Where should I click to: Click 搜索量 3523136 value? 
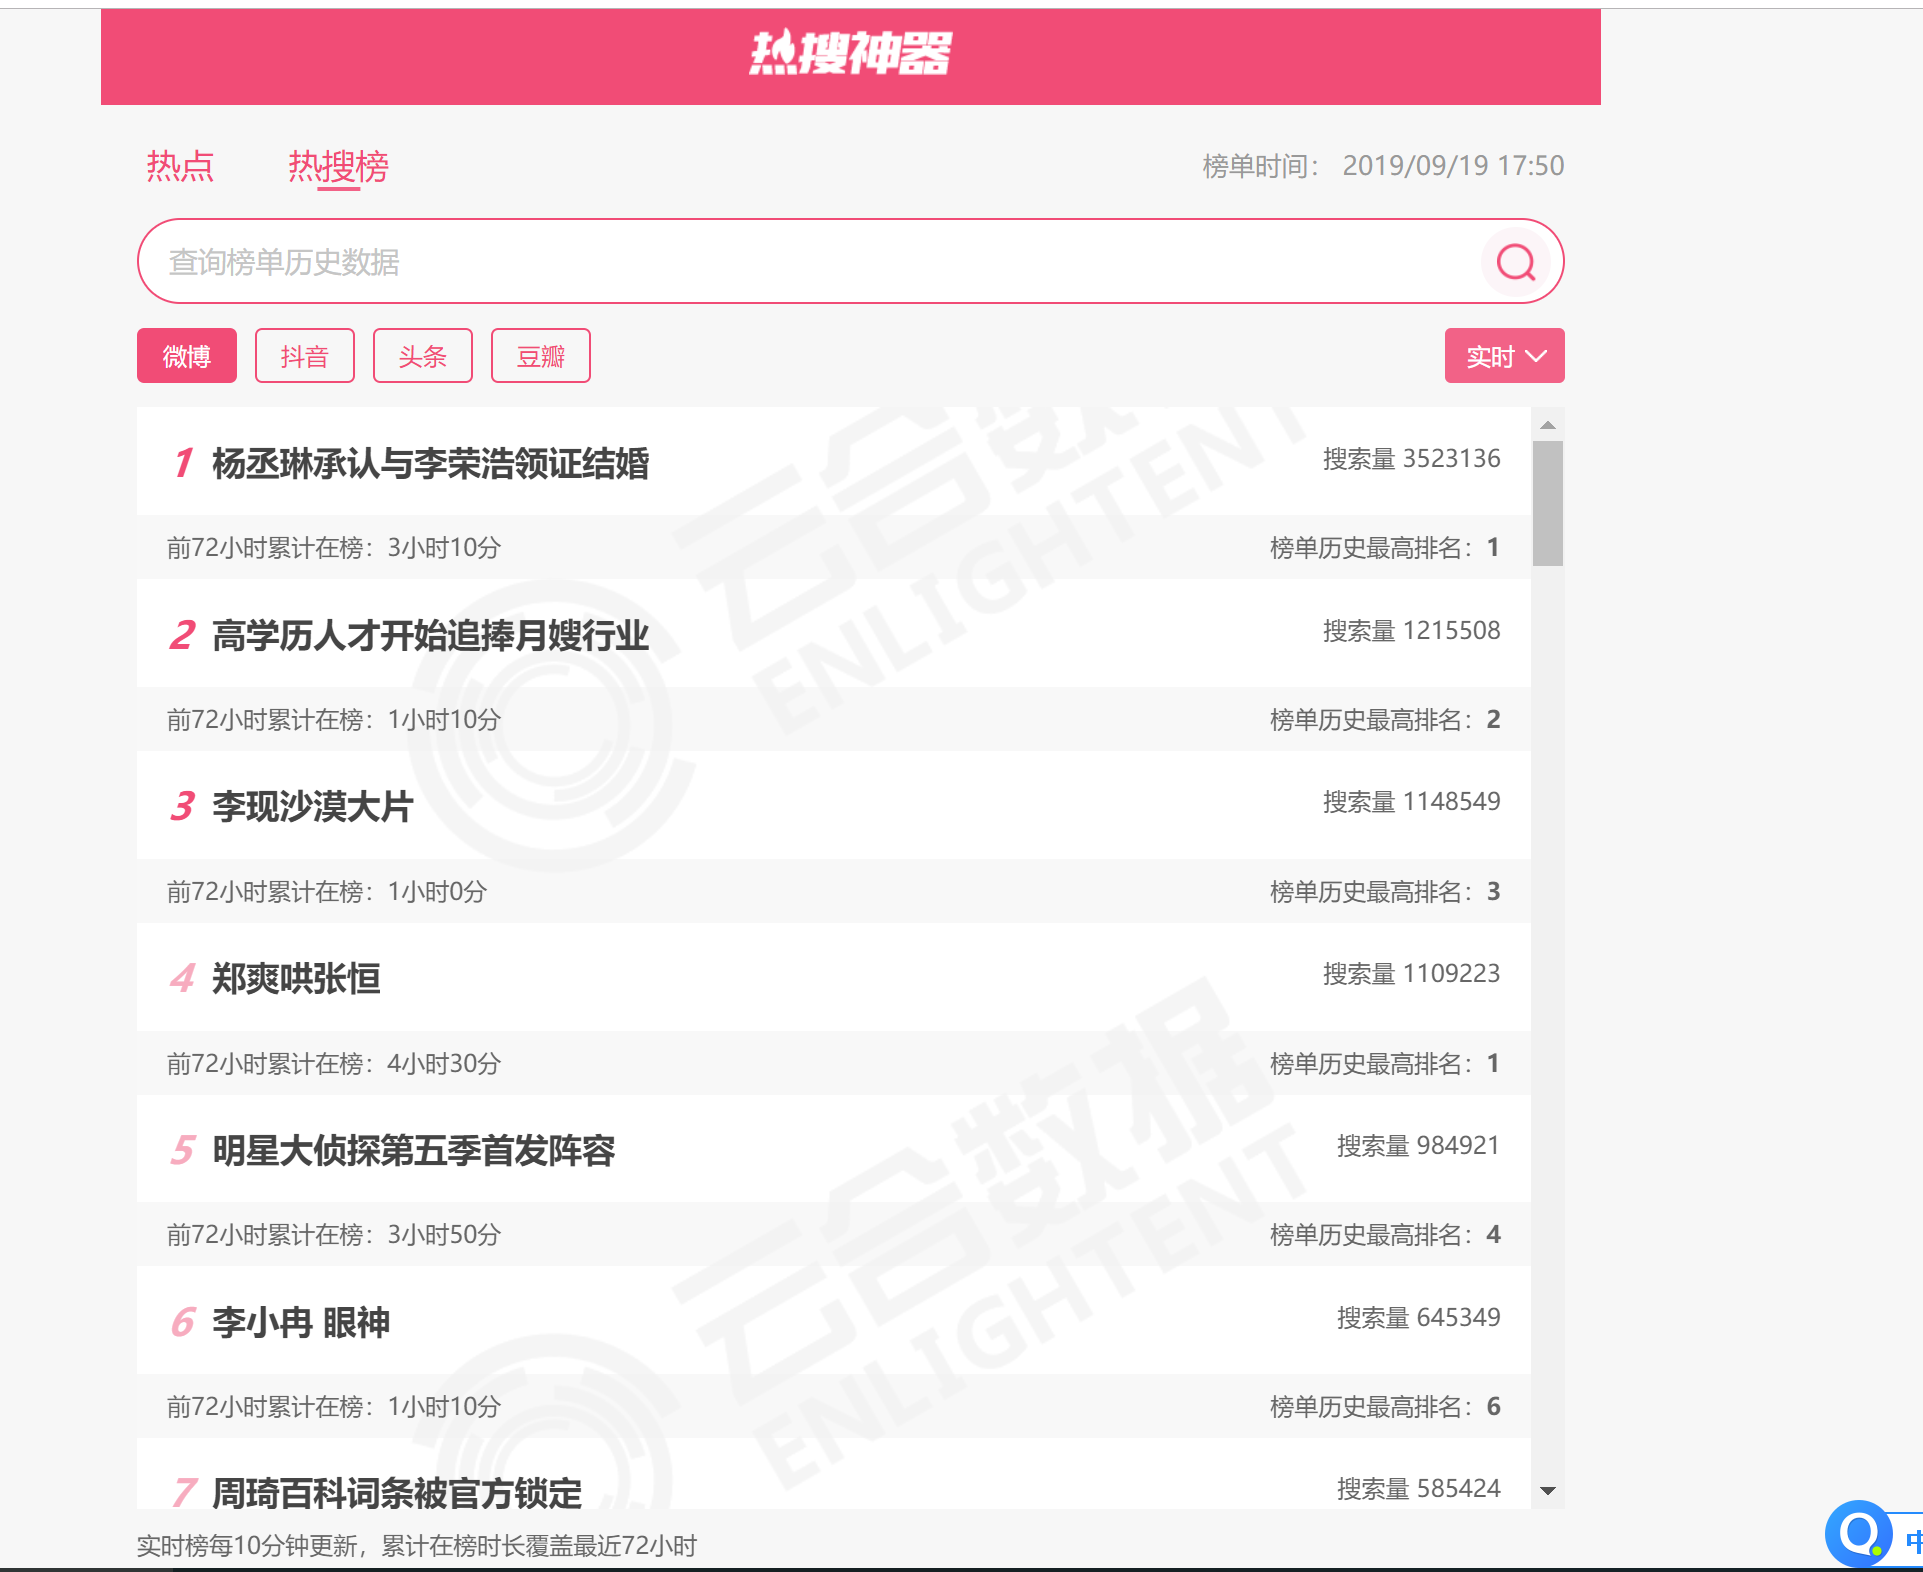(x=1411, y=459)
